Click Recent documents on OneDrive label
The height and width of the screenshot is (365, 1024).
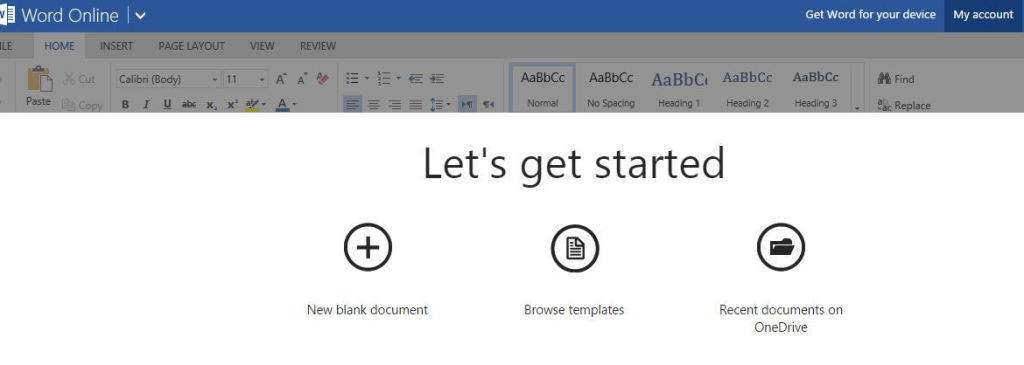[x=781, y=319]
